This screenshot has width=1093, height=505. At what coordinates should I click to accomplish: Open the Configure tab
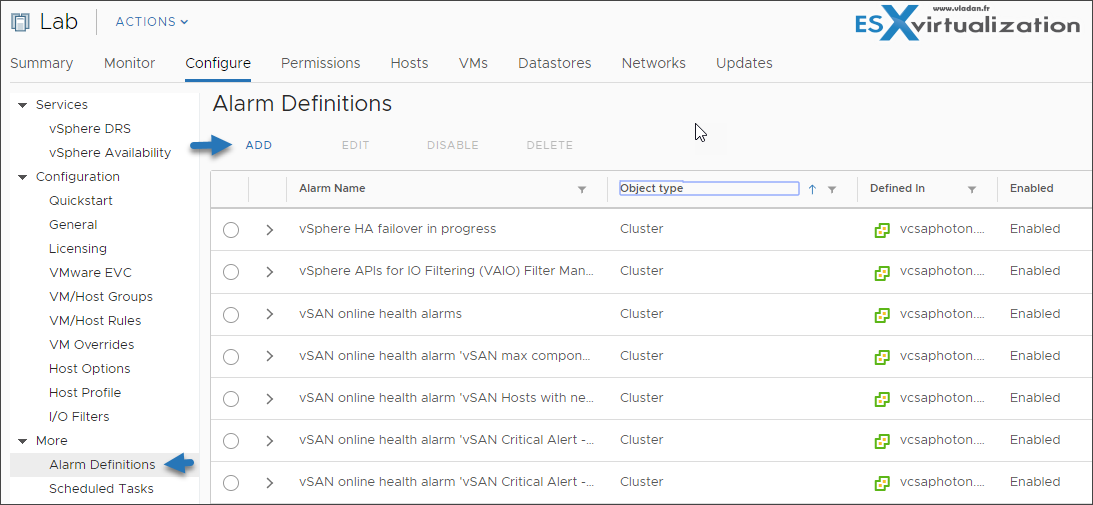click(217, 63)
